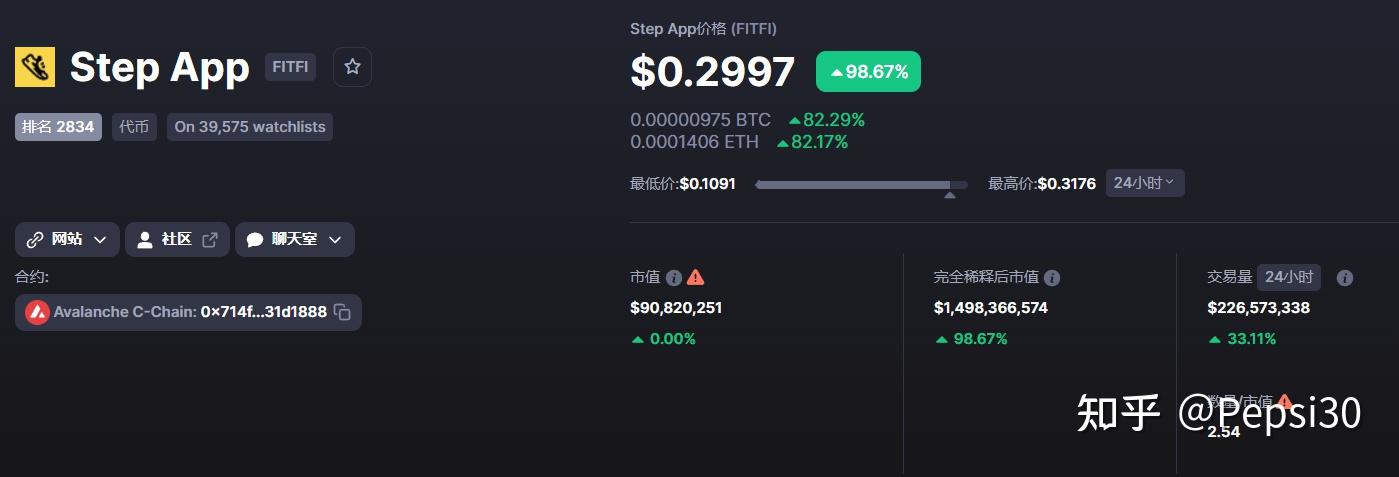Click the red Avalanche chain logo
This screenshot has height=477, width=1399.
(37, 312)
